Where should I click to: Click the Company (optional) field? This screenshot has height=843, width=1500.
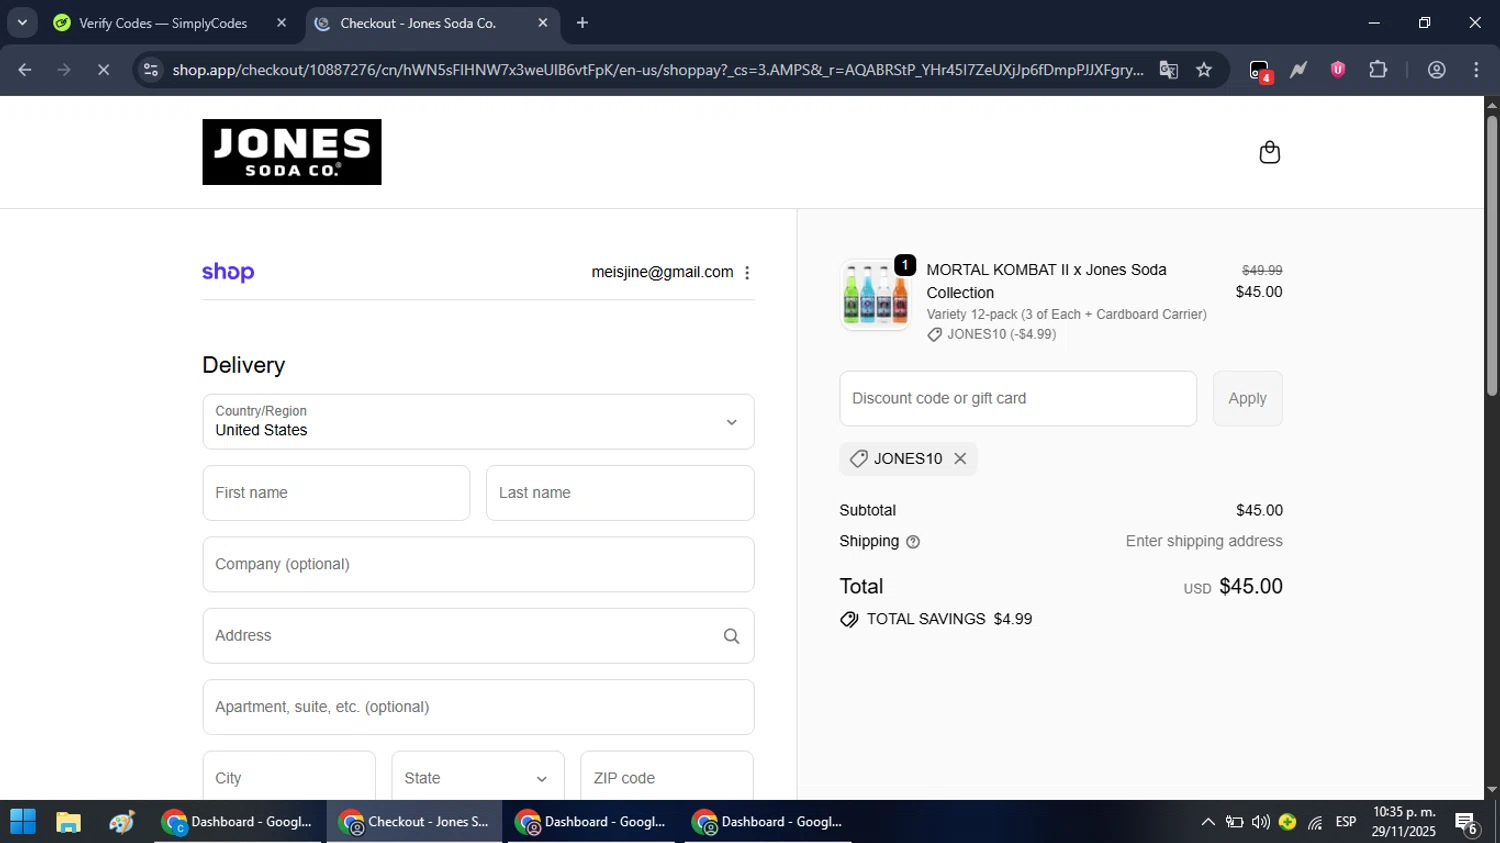pyautogui.click(x=478, y=565)
